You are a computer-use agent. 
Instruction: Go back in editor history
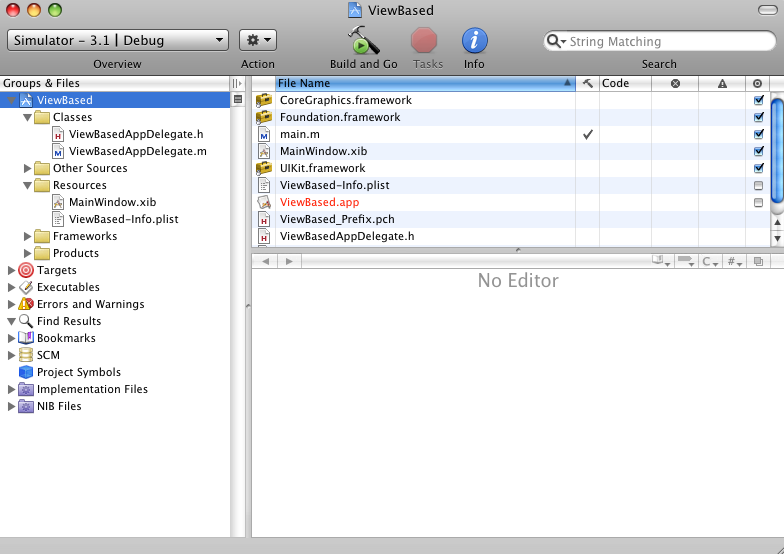266,261
